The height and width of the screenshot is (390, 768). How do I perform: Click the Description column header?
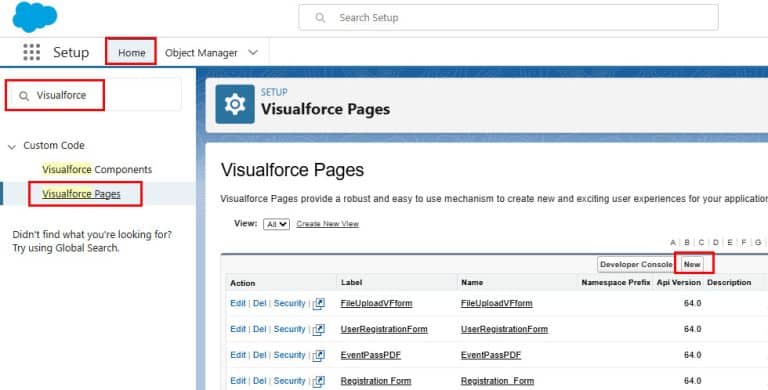[x=729, y=283]
